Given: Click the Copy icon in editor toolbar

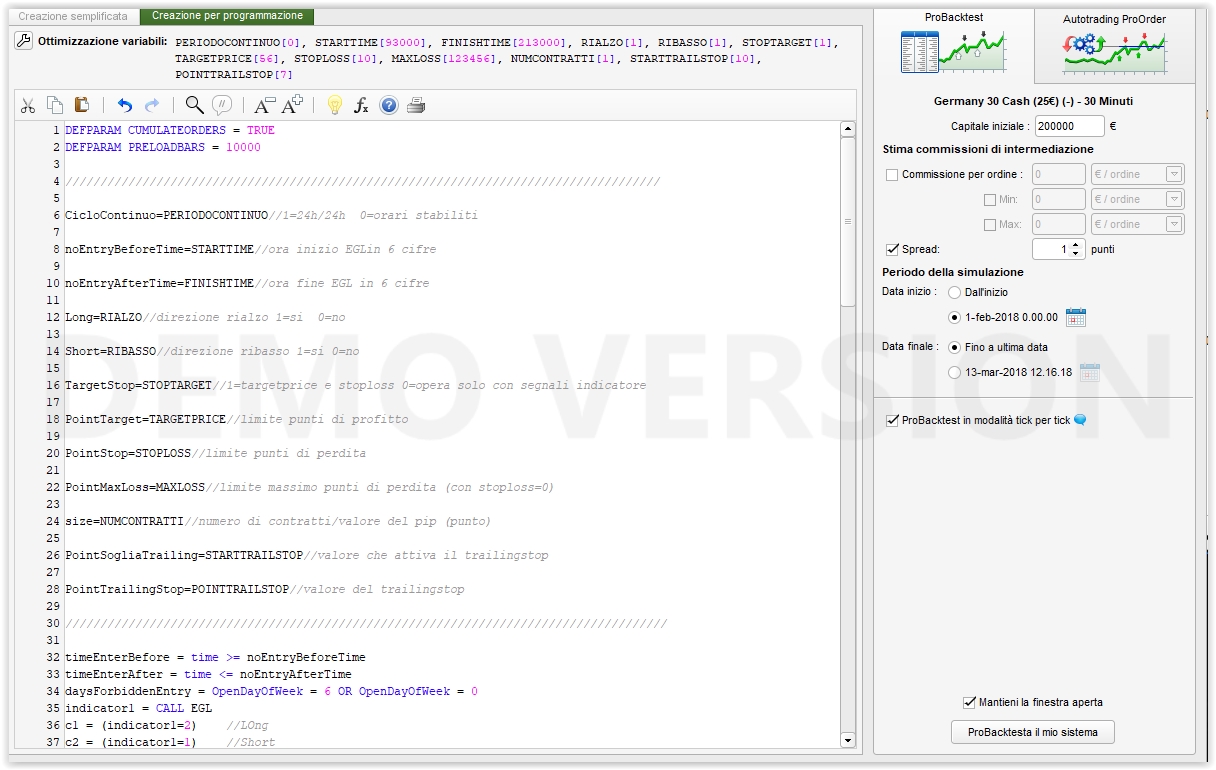Looking at the screenshot, I should (x=55, y=105).
